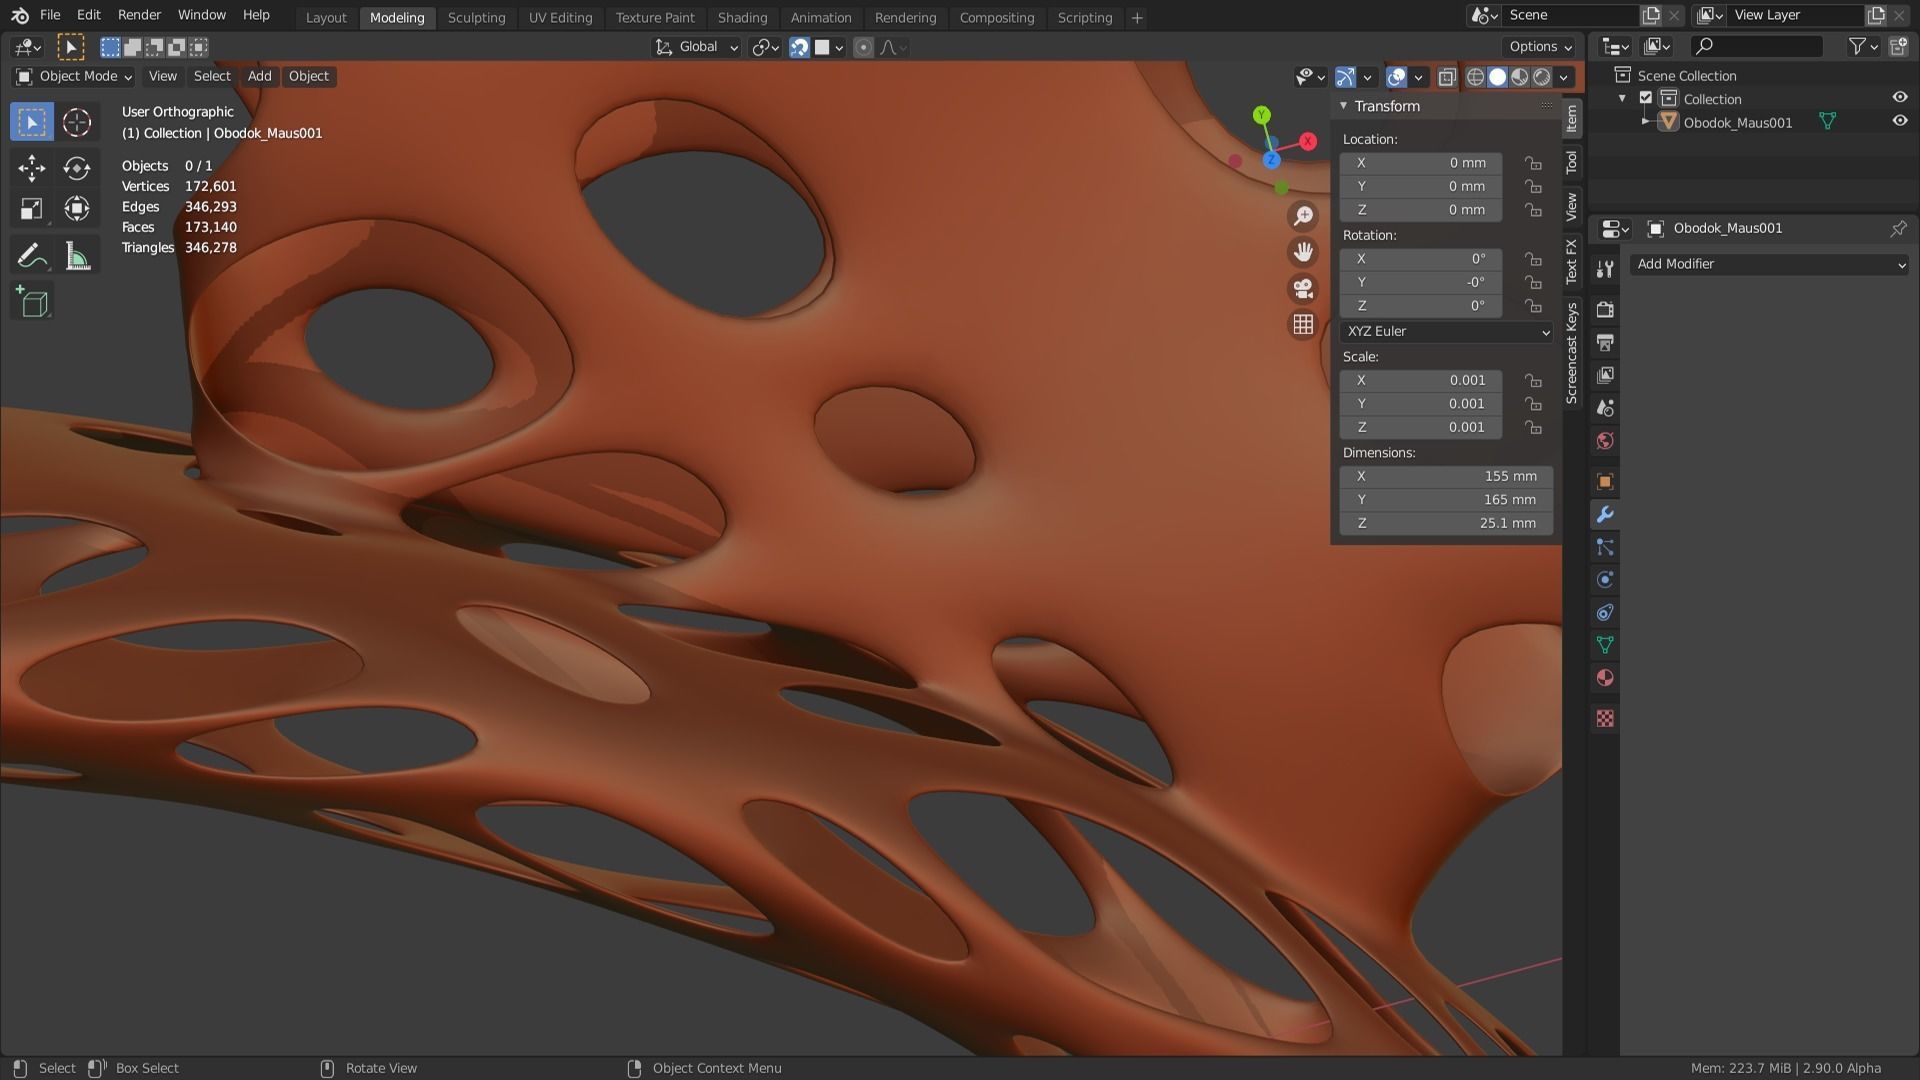Select the Select Box tool
The image size is (1920, 1080).
point(32,122)
